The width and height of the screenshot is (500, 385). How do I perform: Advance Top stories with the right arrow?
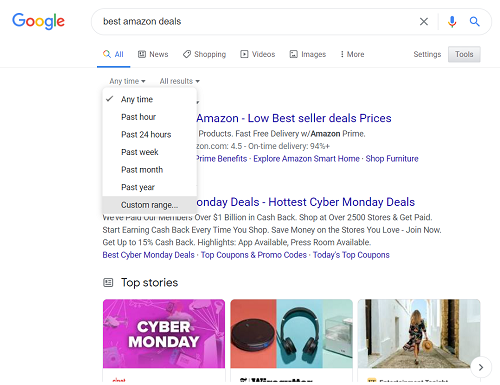(481, 367)
